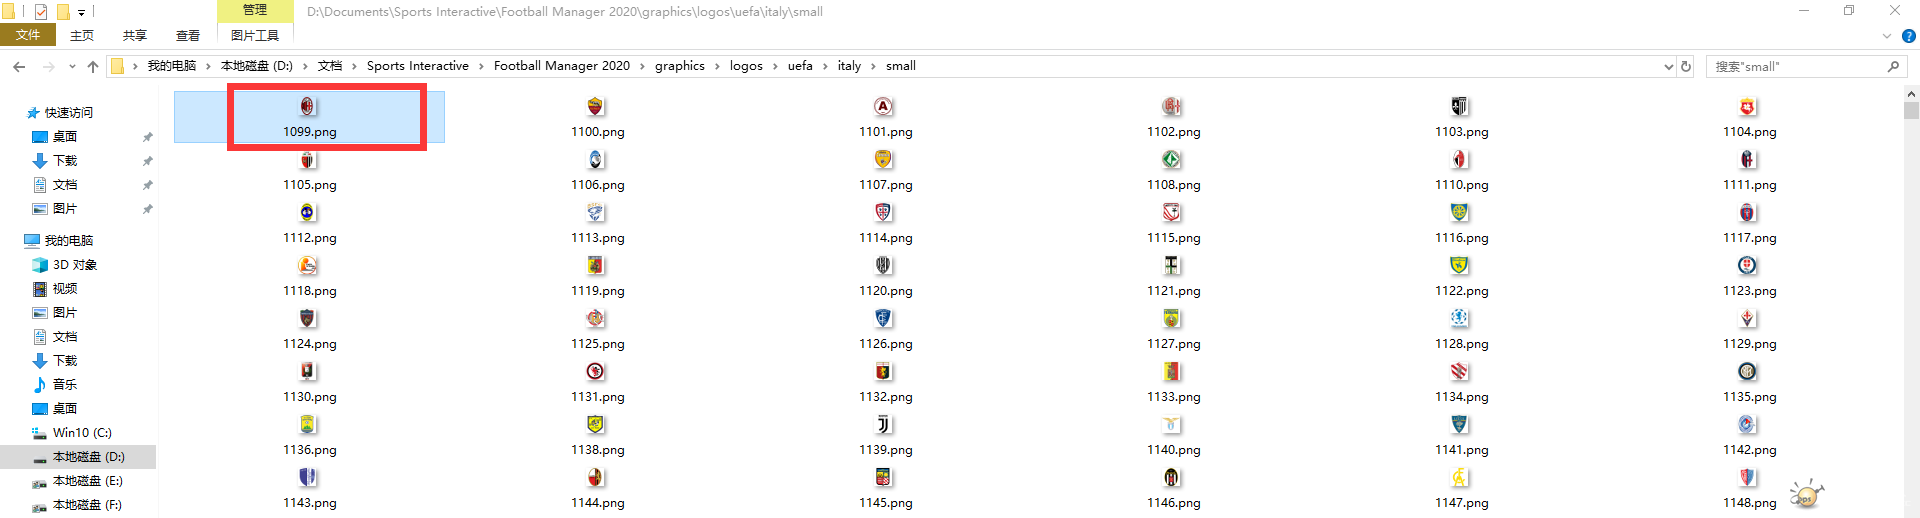Select Win10 (C:) drive
The image size is (1920, 518).
[x=82, y=433]
